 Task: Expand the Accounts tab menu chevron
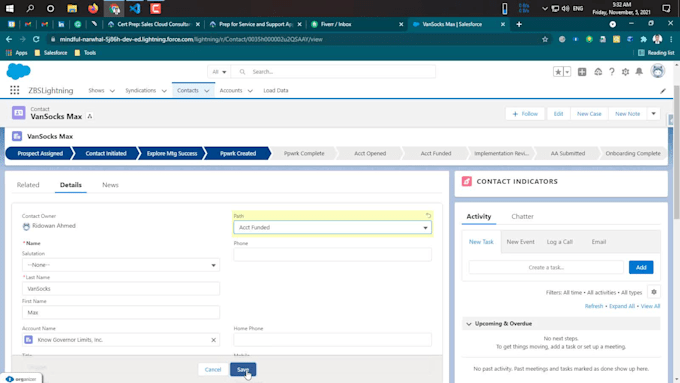click(x=250, y=91)
